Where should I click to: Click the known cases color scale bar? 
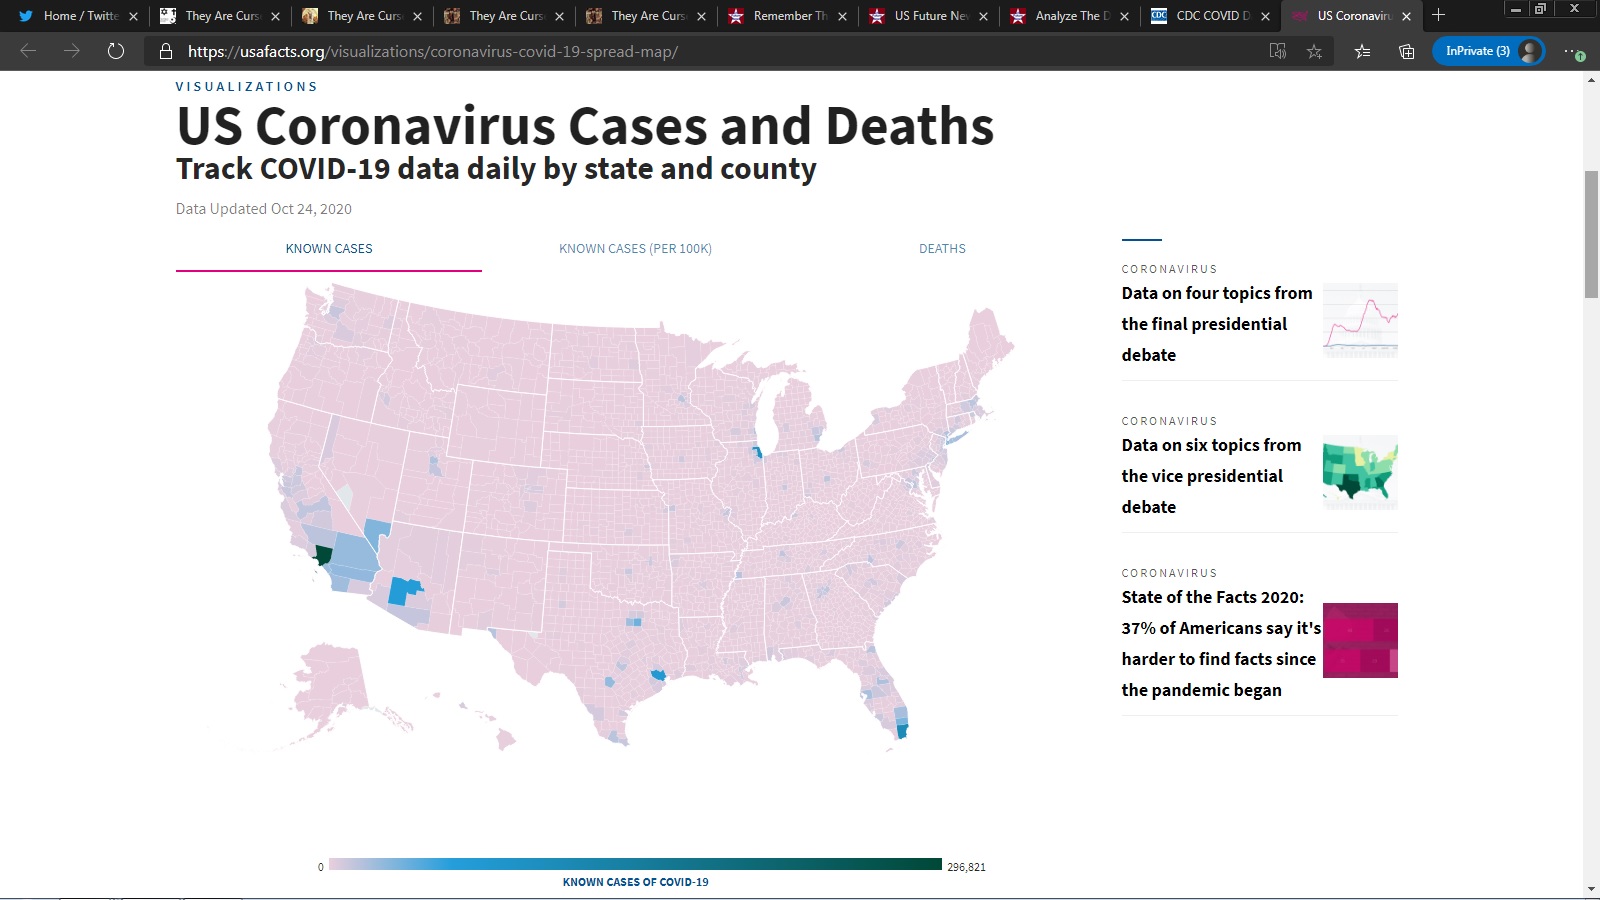point(635,864)
